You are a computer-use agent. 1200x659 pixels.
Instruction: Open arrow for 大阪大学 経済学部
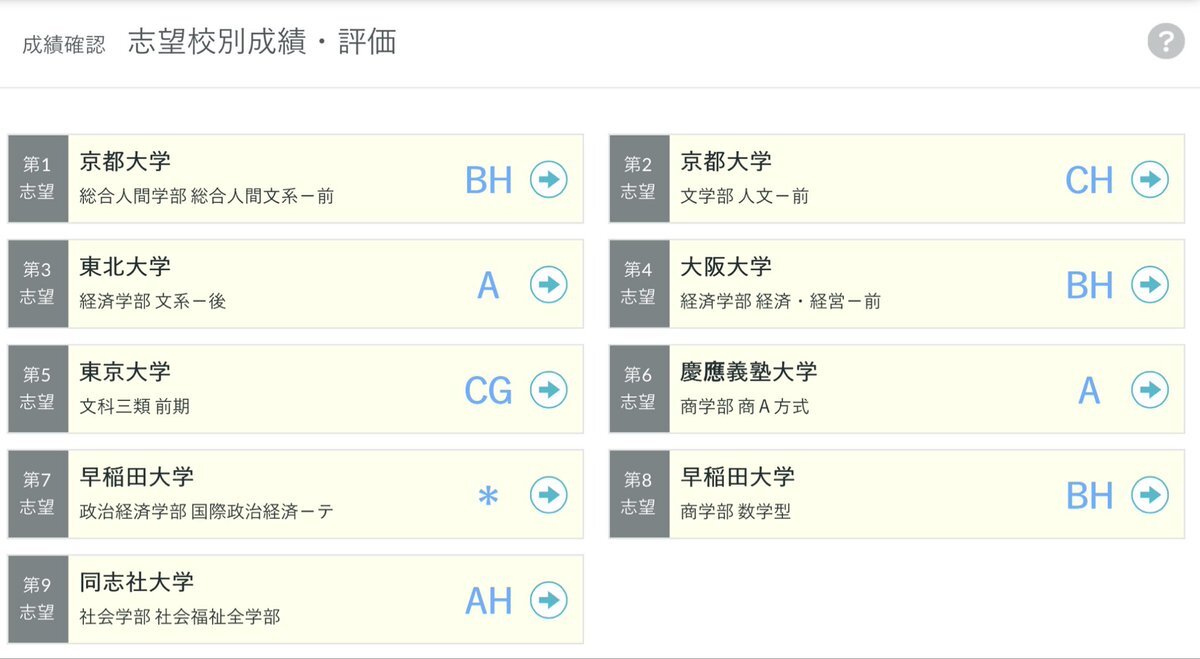click(x=1149, y=285)
